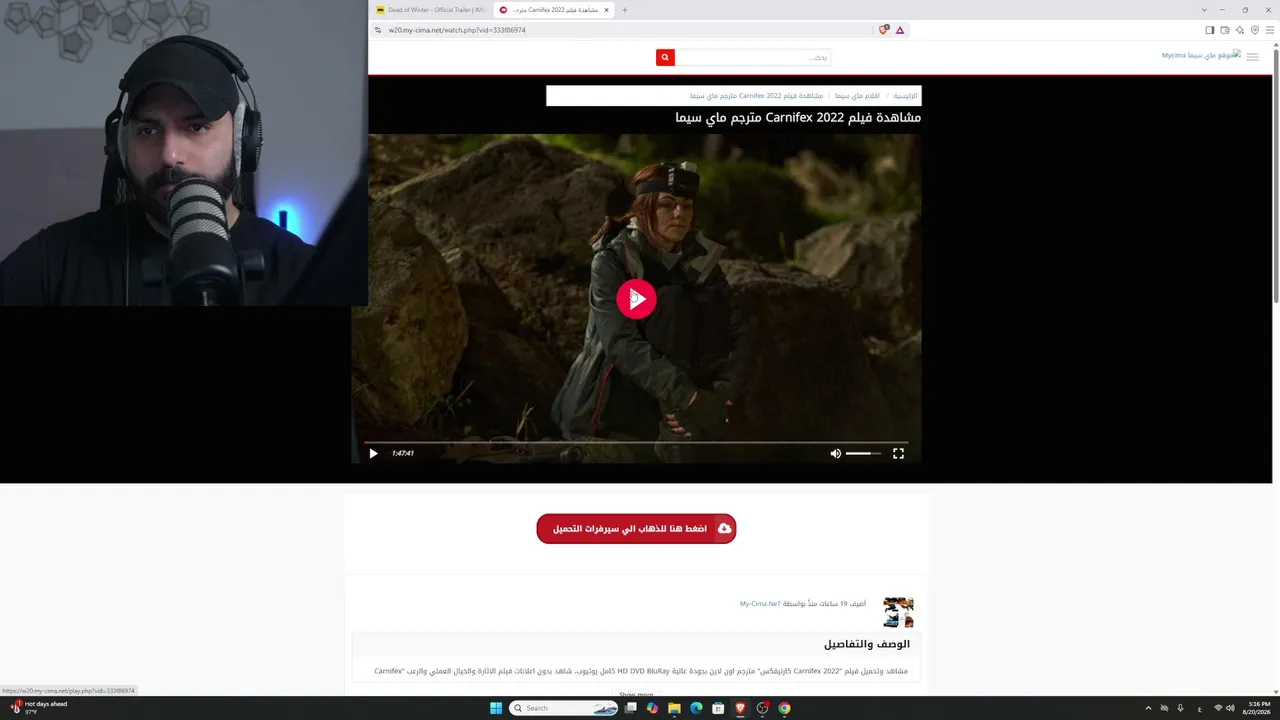Viewport: 1280px width, 720px height.
Task: Open the site hamburger menu
Action: click(1252, 57)
